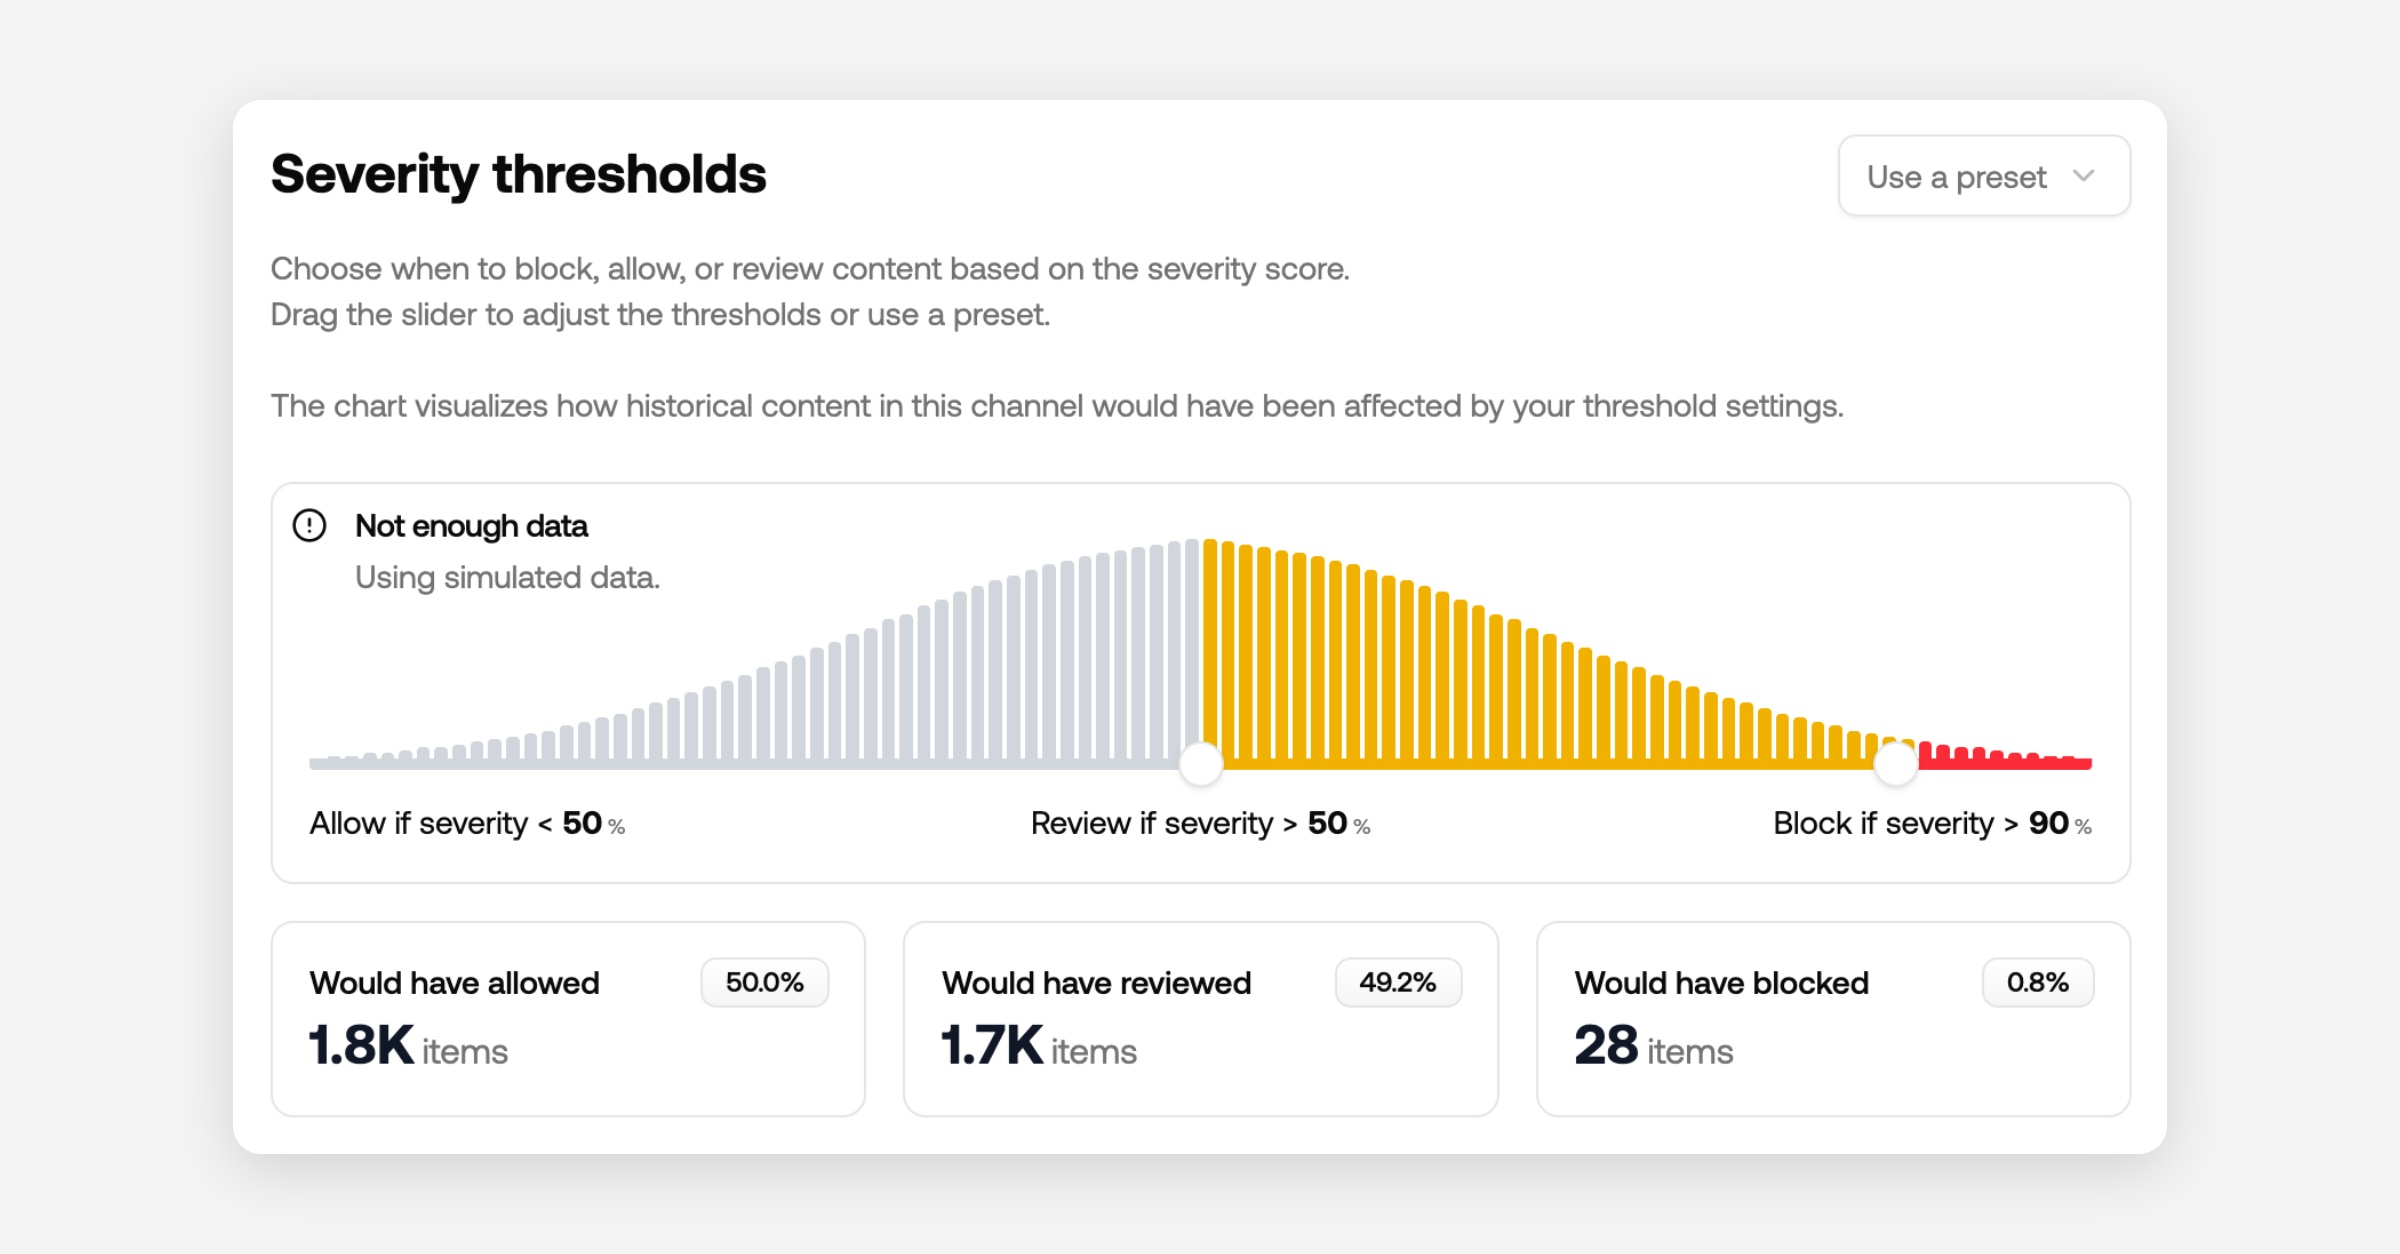Click the Severity thresholds heading
Viewport: 2400px width, 1254px height.
coord(518,174)
